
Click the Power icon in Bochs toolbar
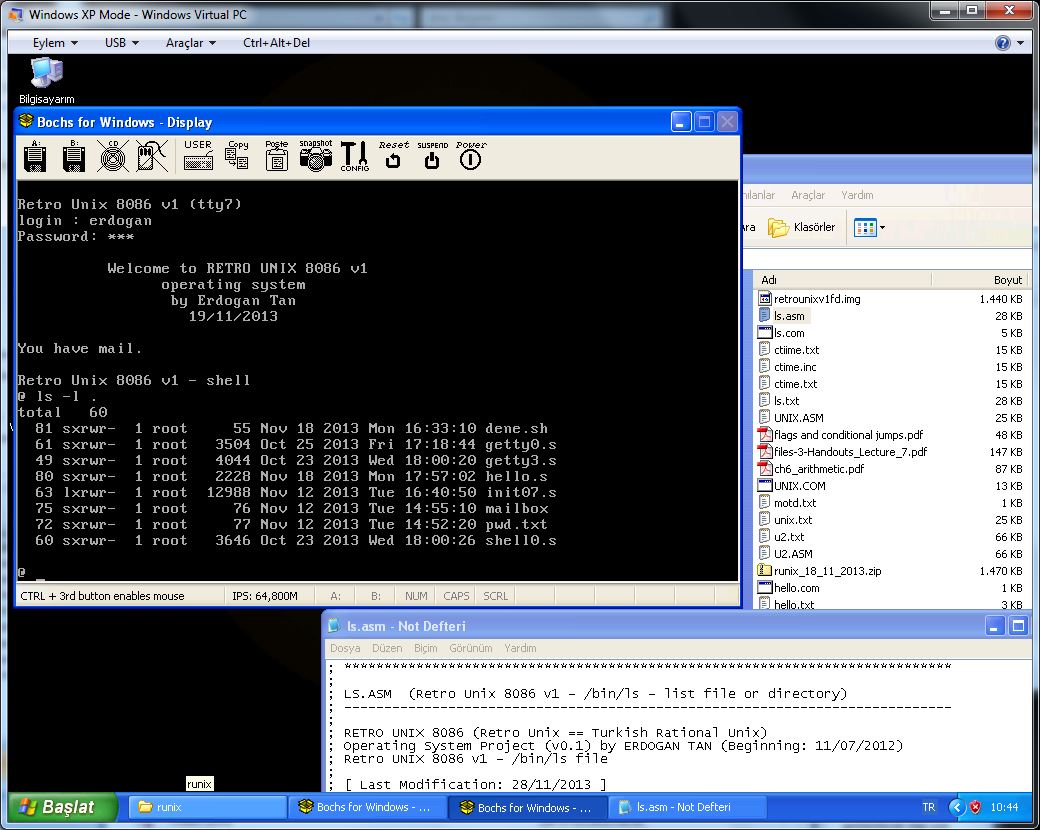click(x=471, y=155)
